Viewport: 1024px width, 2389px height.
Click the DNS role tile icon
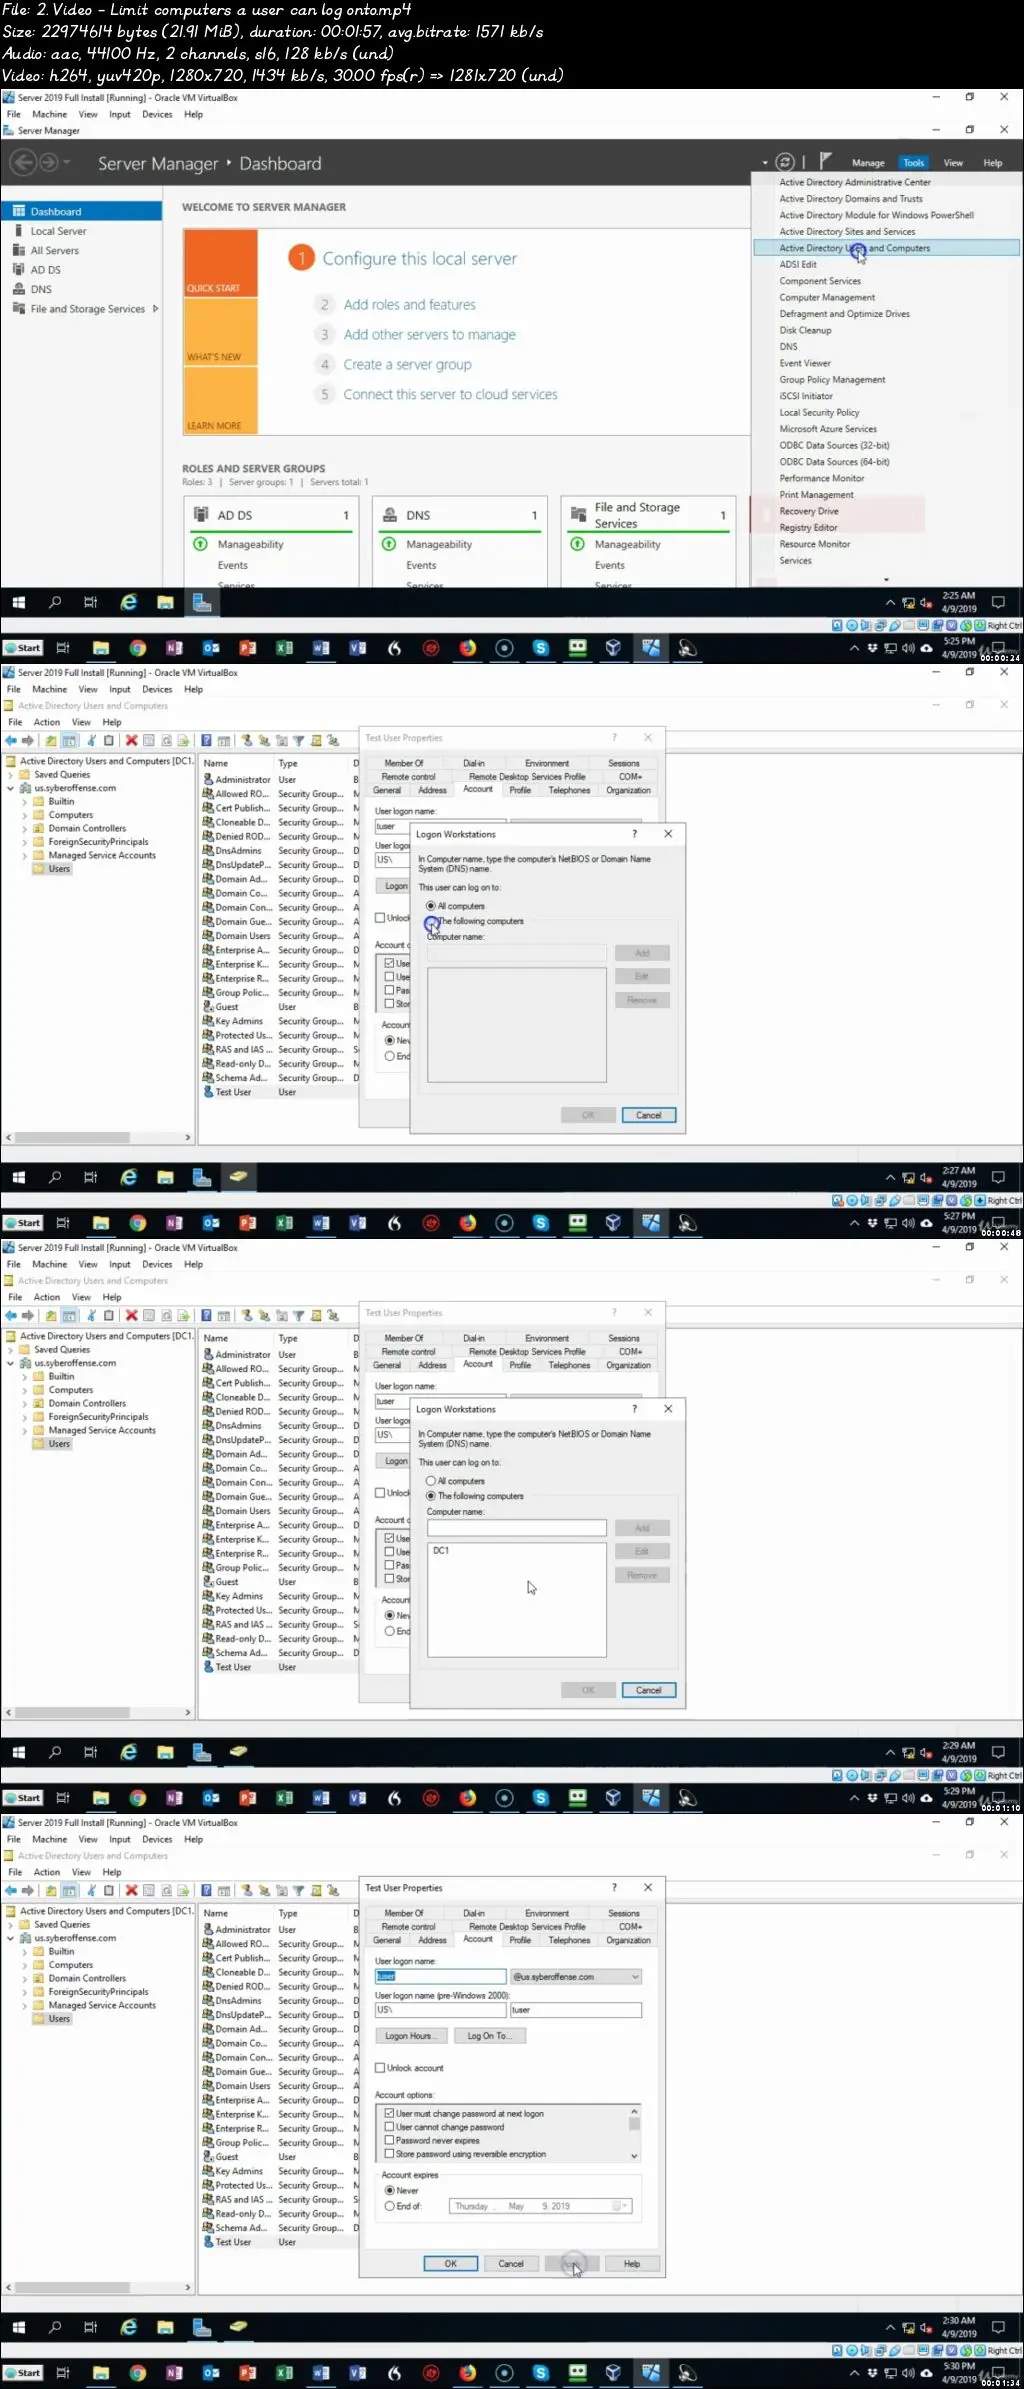pyautogui.click(x=389, y=514)
